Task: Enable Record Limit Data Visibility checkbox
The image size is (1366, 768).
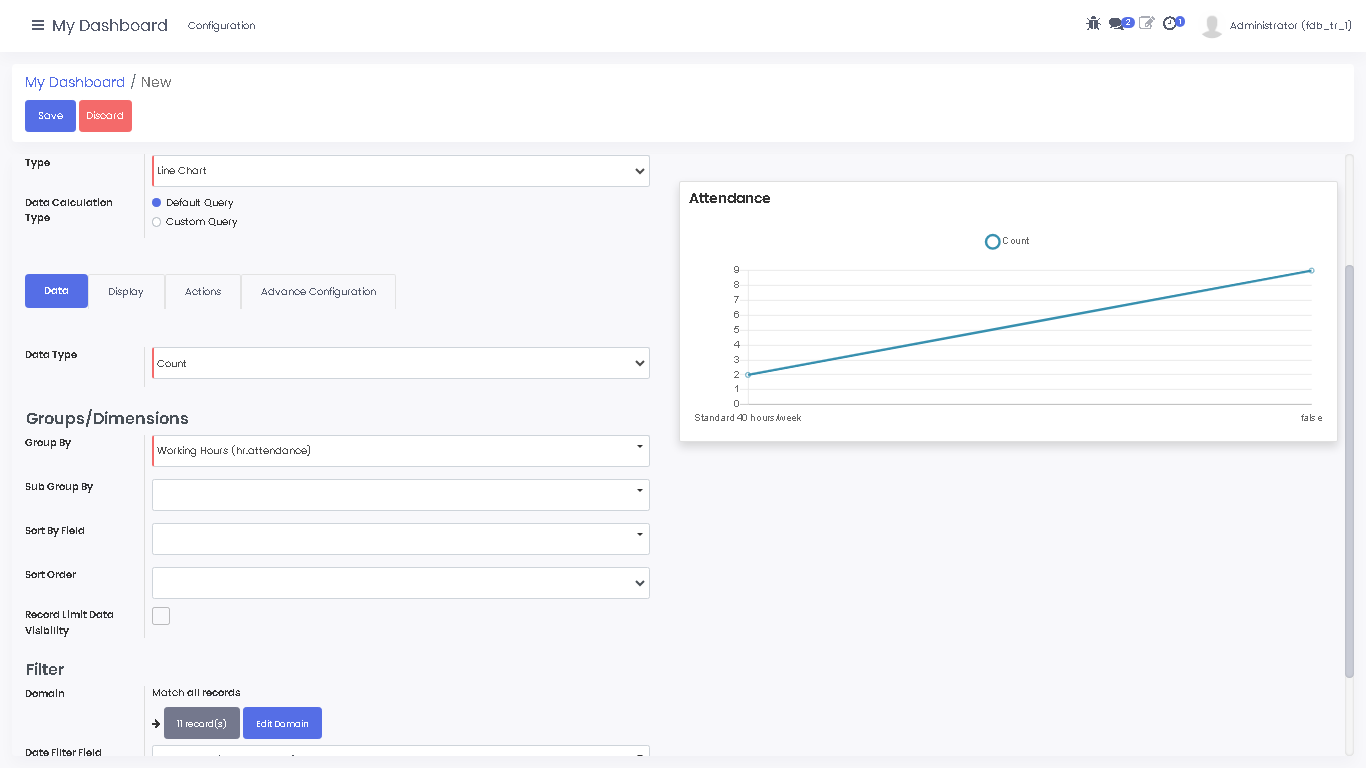Action: pyautogui.click(x=161, y=616)
